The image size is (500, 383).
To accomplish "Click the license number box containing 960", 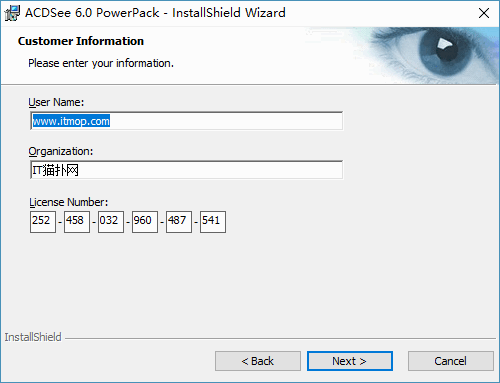I will coord(145,222).
